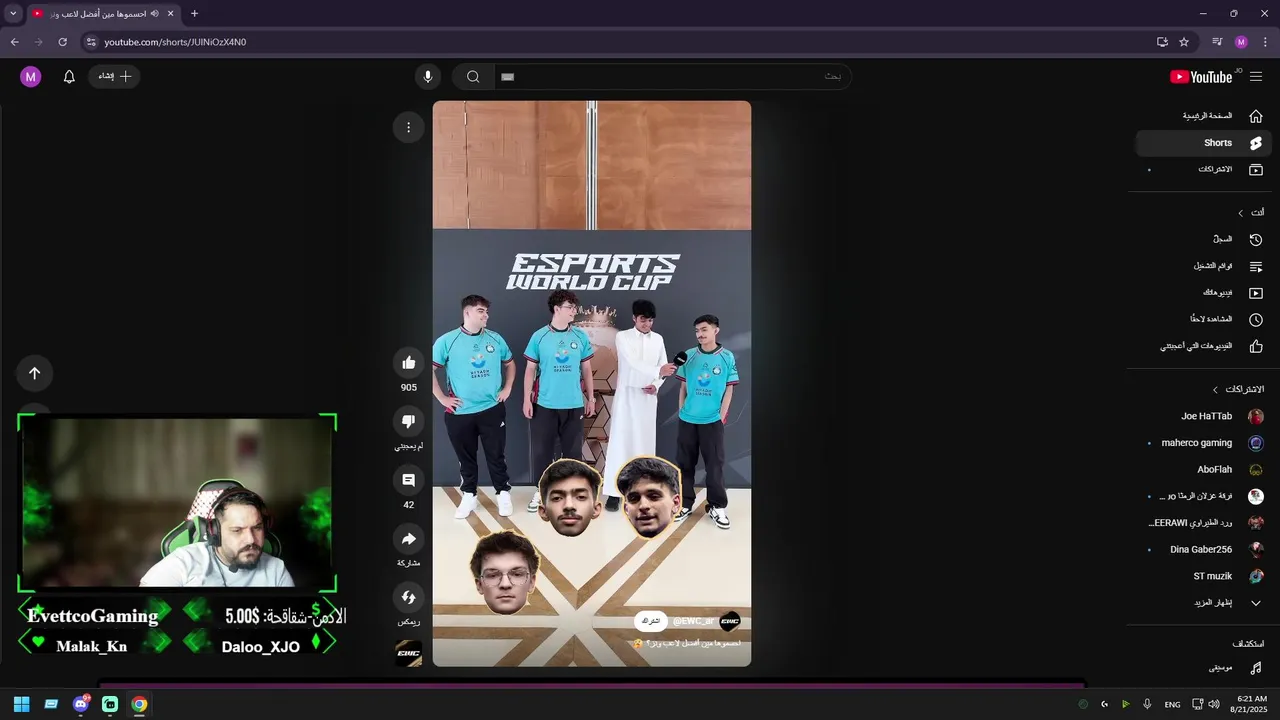This screenshot has height=720, width=1280.
Task: Open the Chrome three-dot menu
Action: coord(1265,42)
